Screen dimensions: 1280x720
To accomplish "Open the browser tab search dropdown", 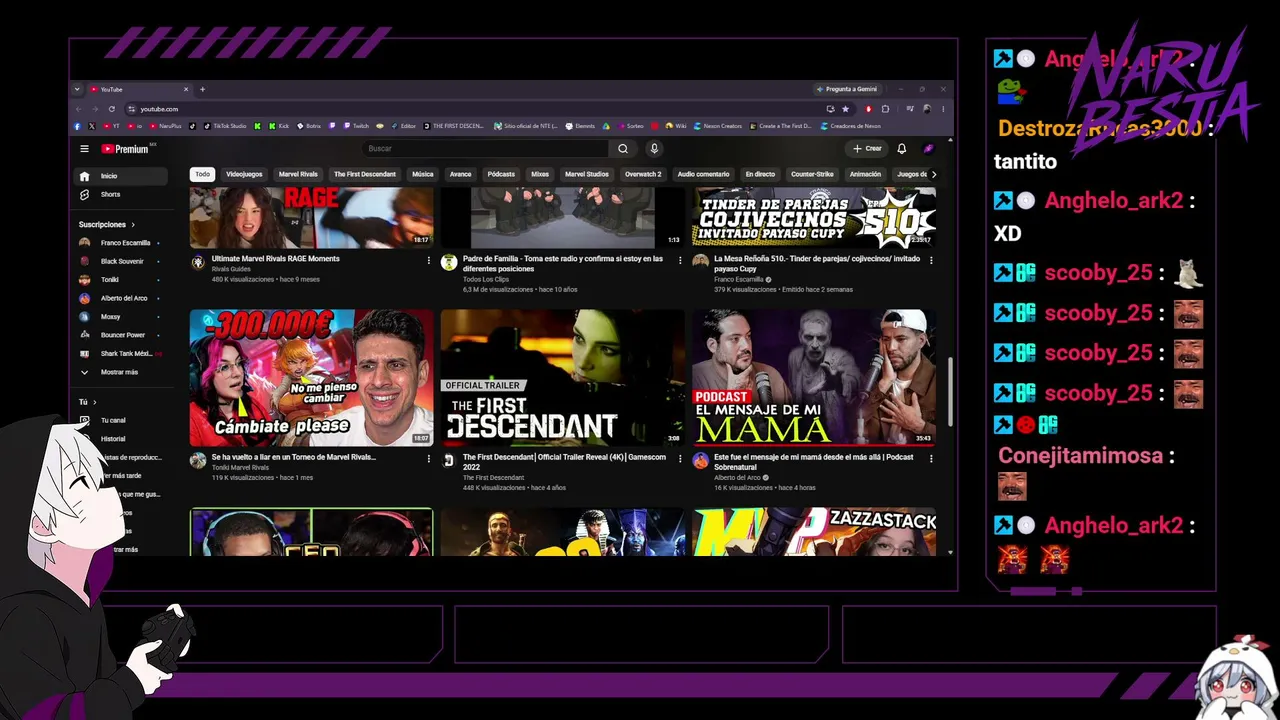I will coord(77,89).
